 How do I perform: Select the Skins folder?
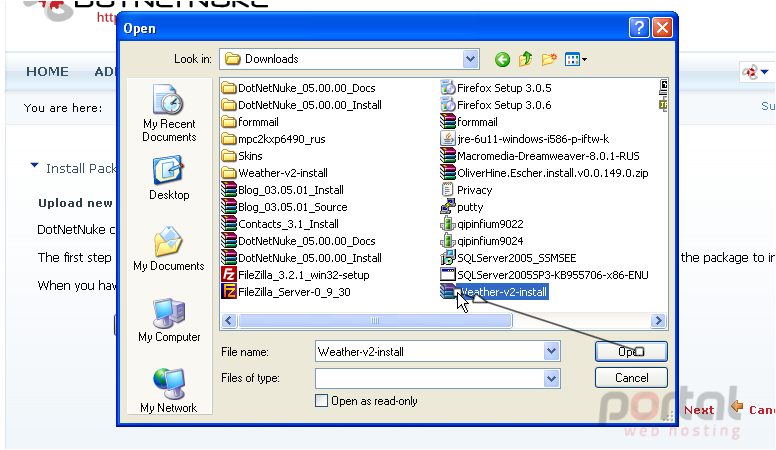click(x=242, y=156)
